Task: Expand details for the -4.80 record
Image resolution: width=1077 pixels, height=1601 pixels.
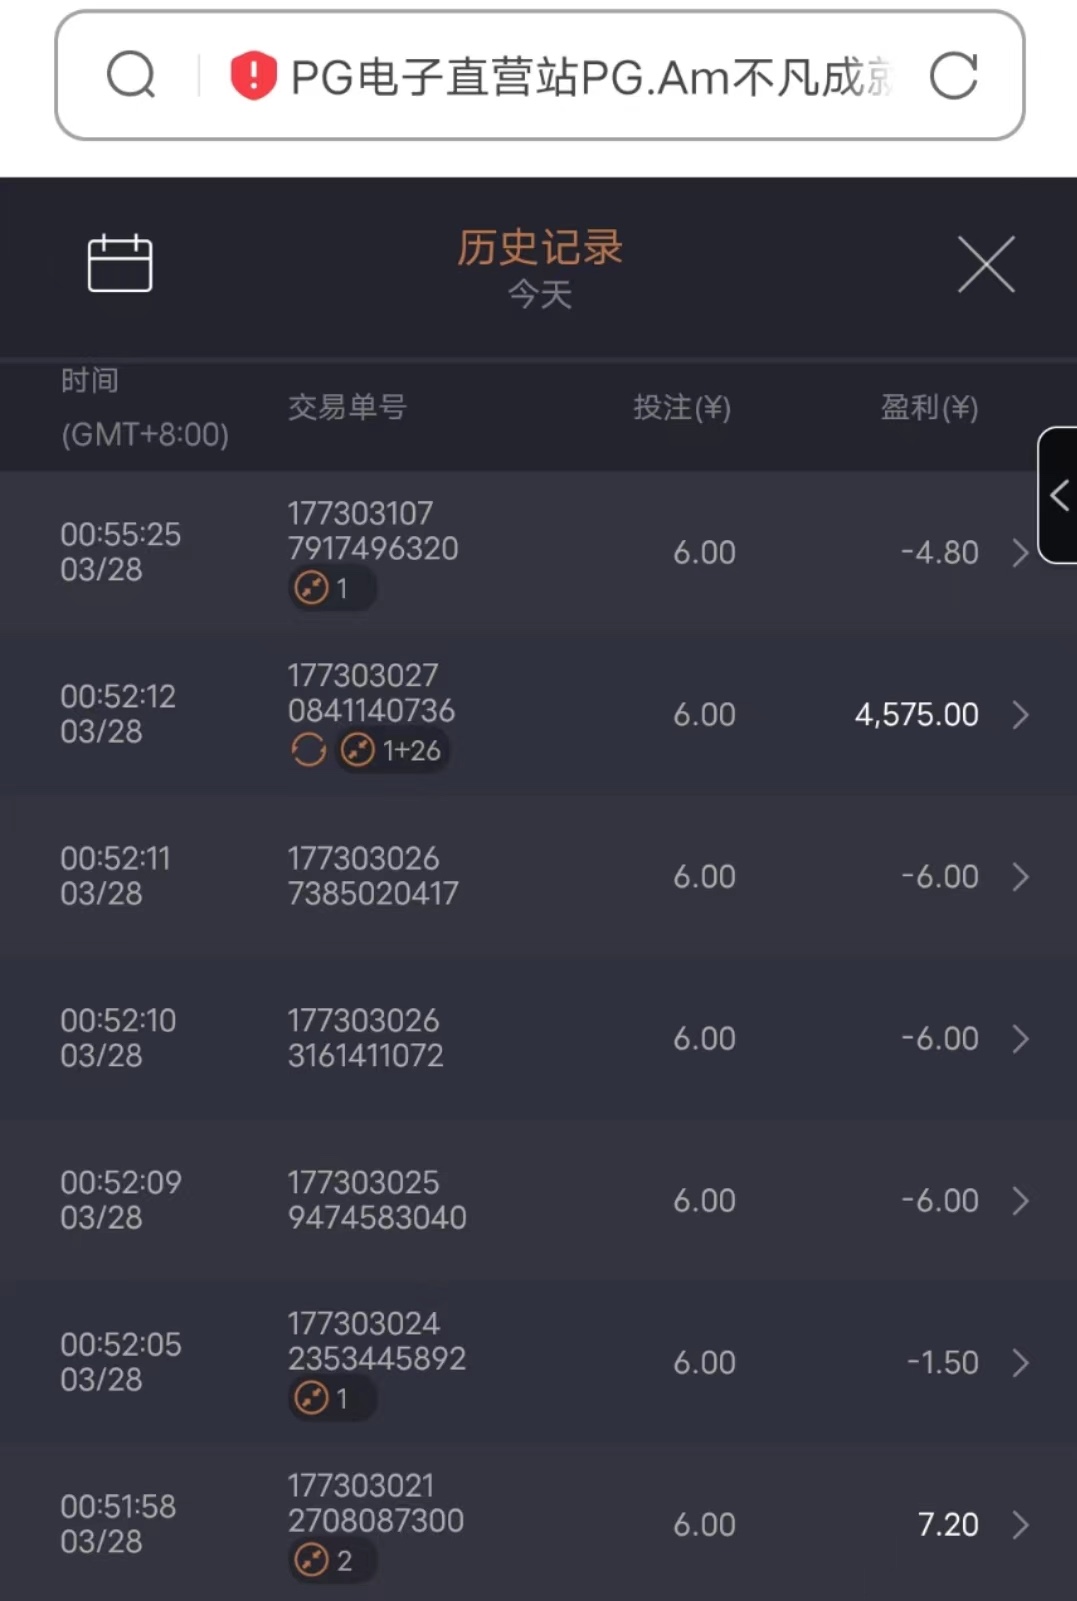Action: tap(1020, 553)
